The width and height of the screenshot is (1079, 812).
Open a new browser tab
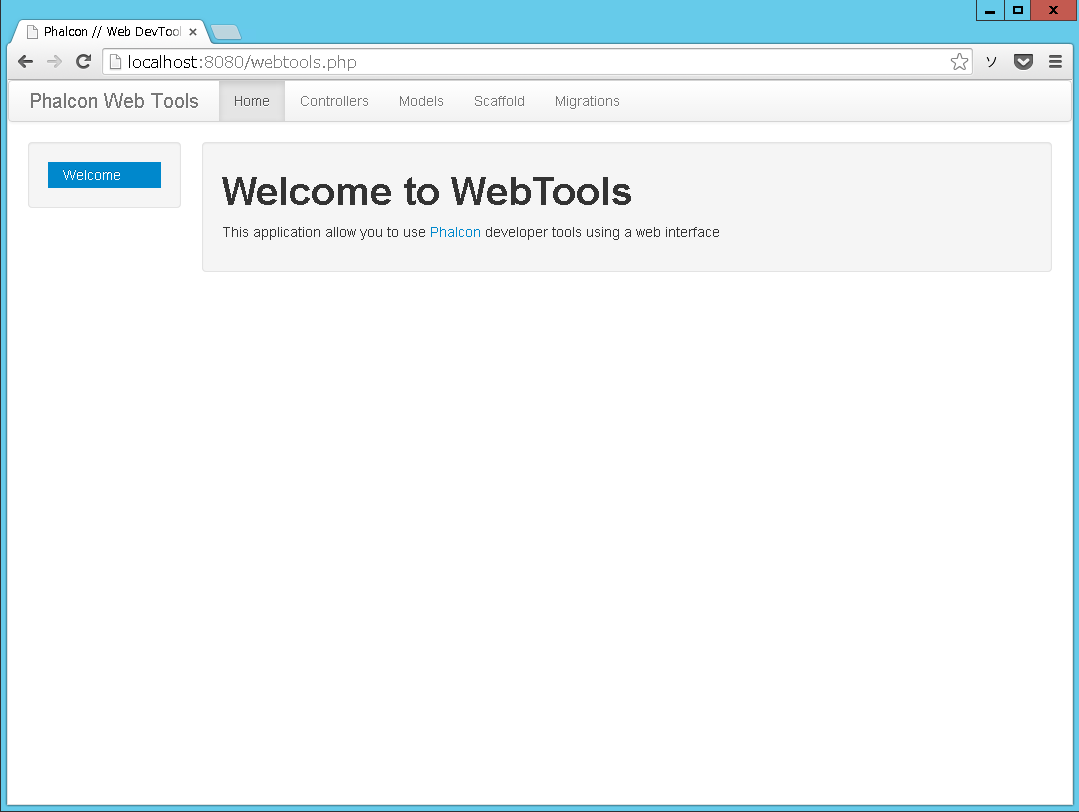226,32
